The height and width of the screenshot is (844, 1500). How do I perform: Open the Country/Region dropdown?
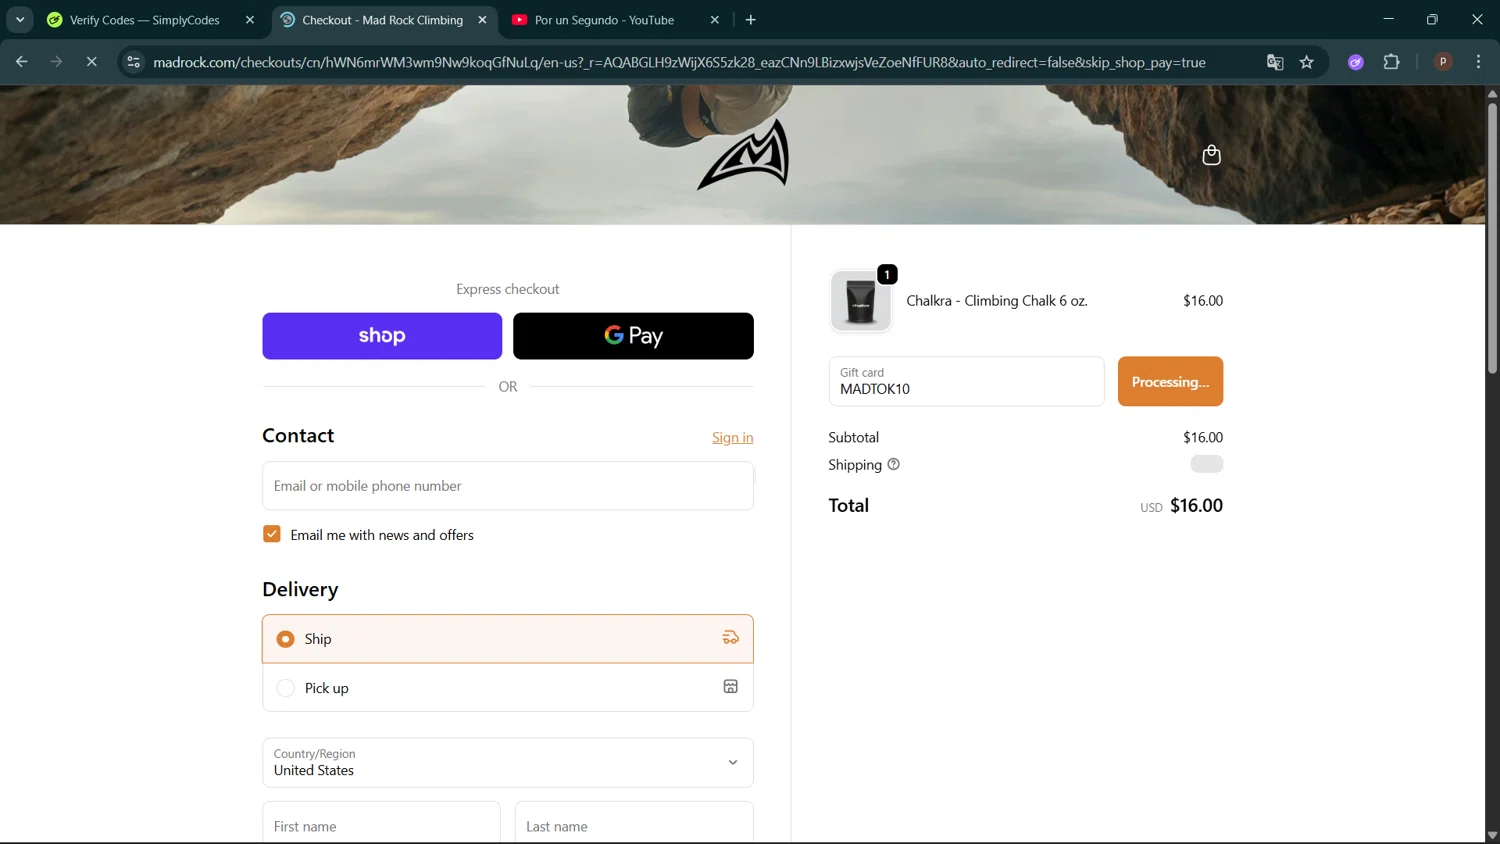point(508,763)
